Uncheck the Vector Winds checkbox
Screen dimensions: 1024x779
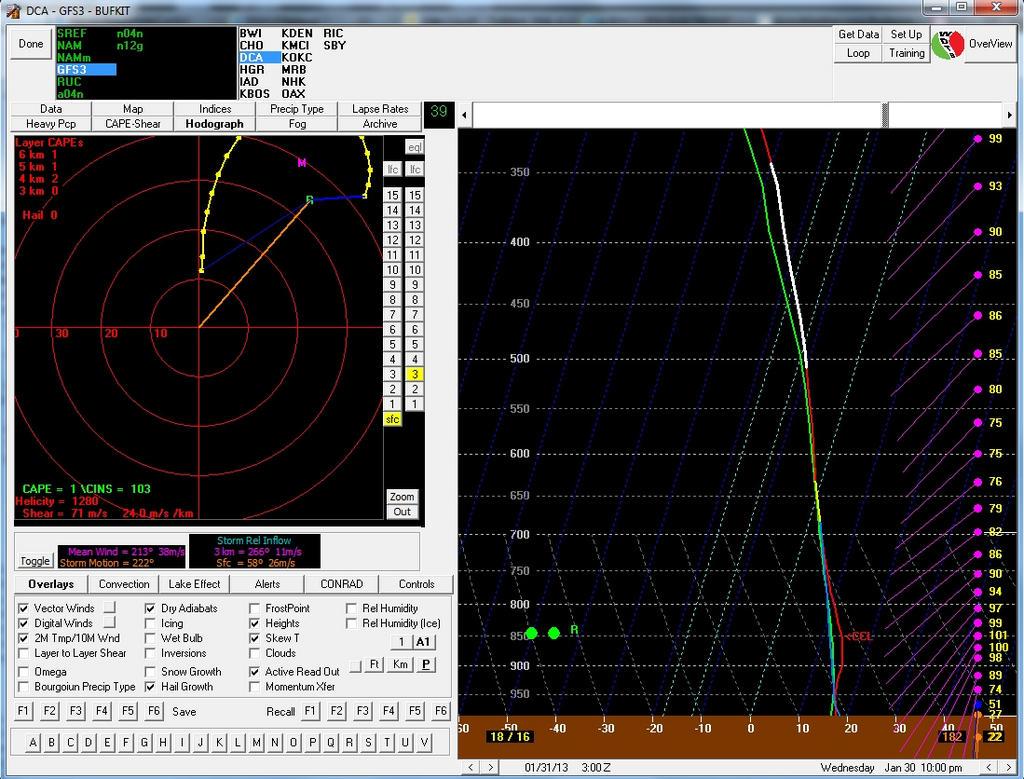[24, 608]
